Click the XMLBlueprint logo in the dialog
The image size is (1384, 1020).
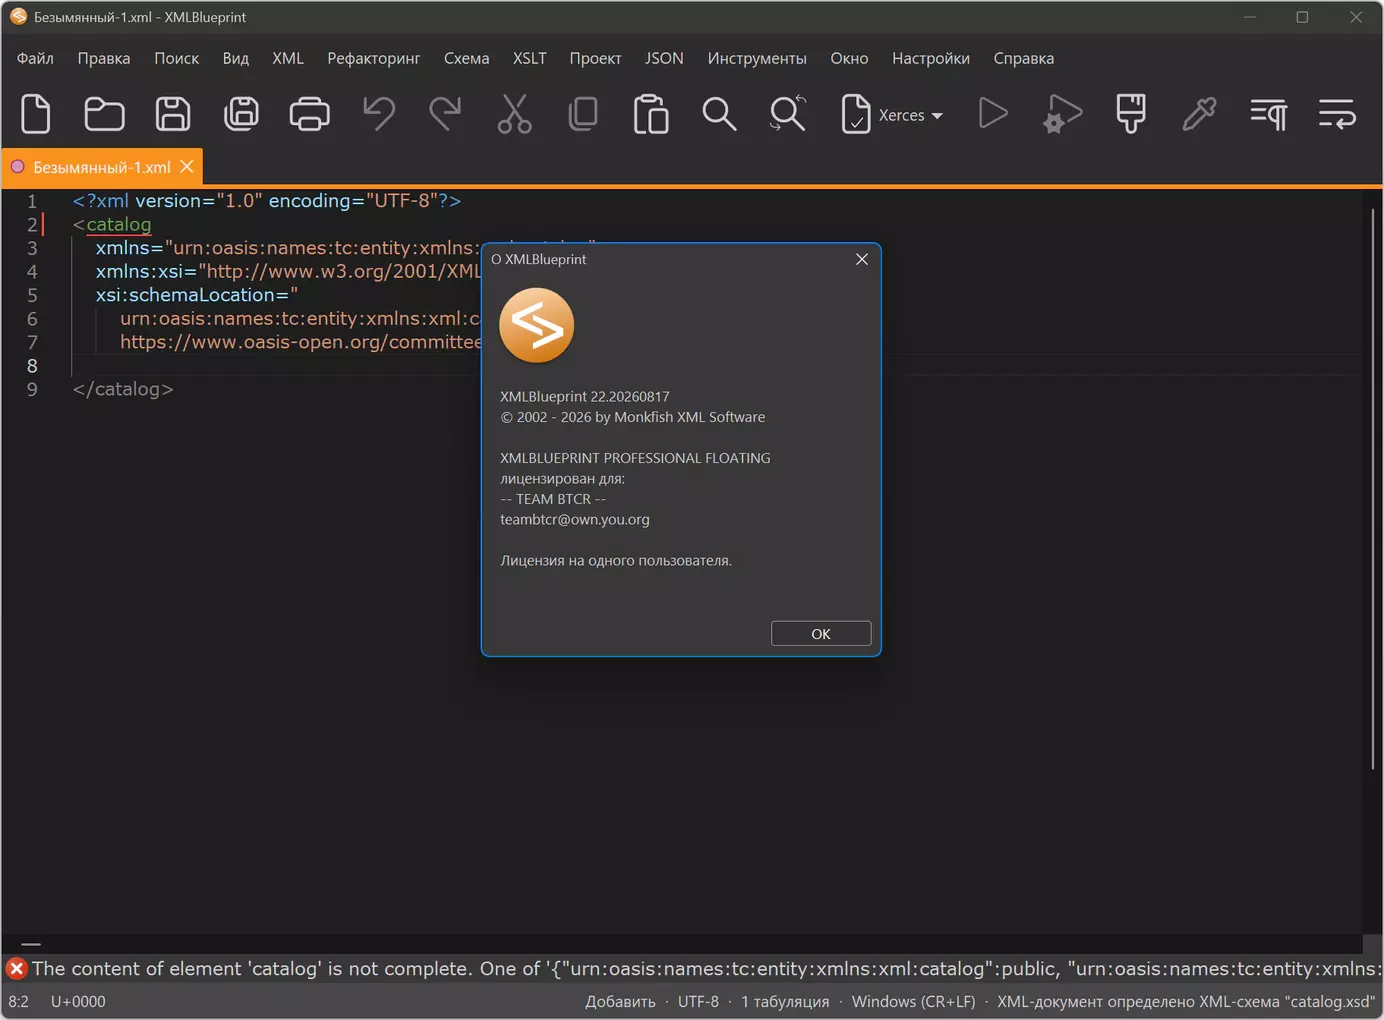537,326
